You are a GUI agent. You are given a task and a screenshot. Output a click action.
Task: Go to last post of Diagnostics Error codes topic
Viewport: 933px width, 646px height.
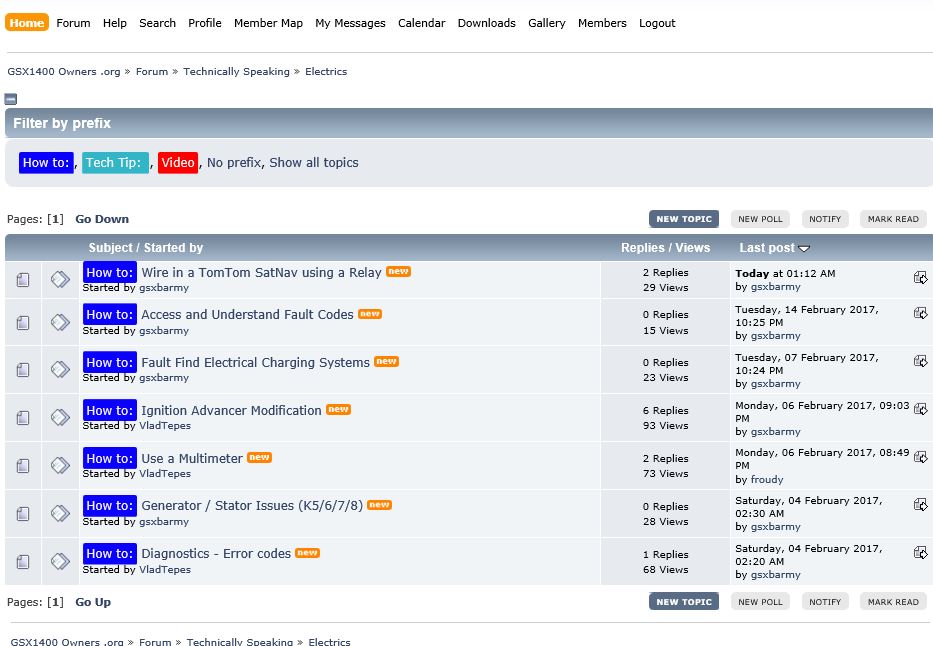921,552
